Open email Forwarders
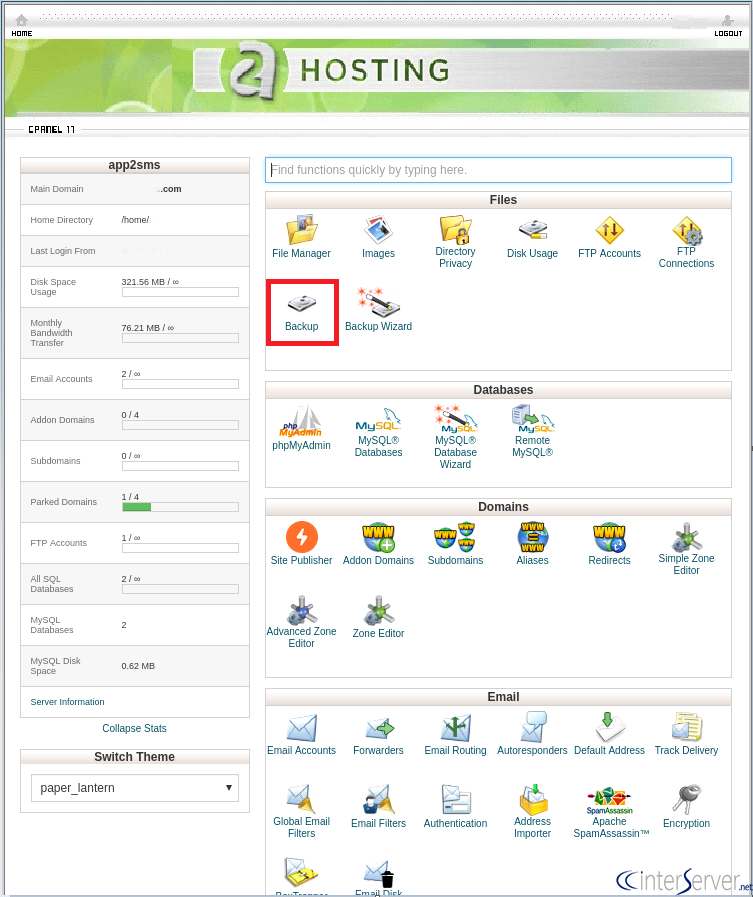The image size is (753, 897). coord(378,735)
